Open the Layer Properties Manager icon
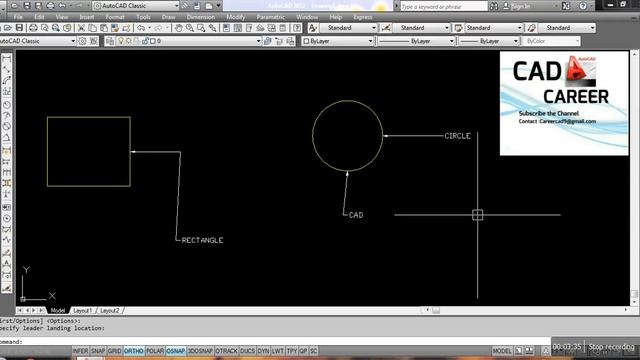Viewport: 640px width, 360px height. (x=110, y=41)
